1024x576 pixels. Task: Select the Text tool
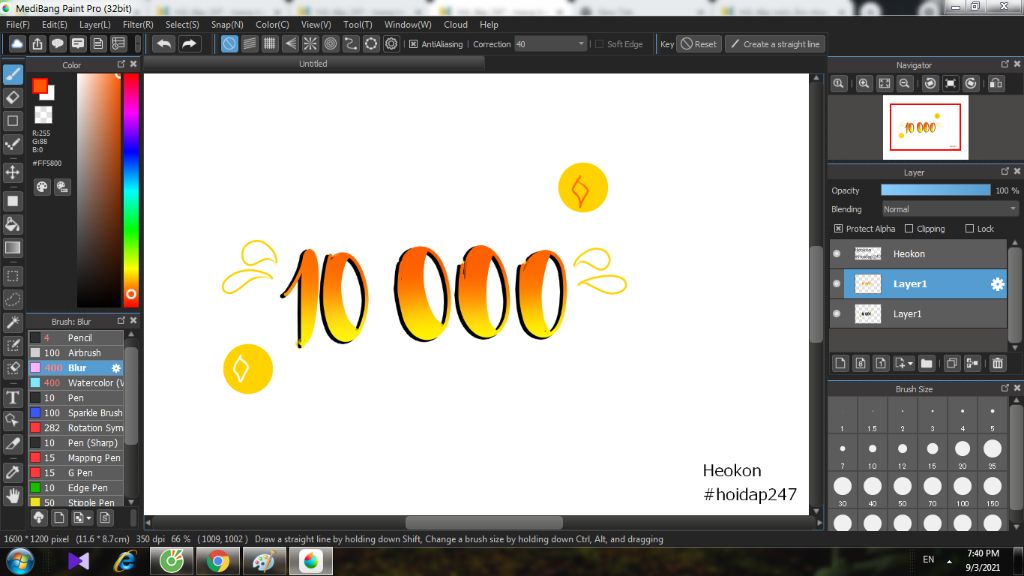pyautogui.click(x=12, y=398)
